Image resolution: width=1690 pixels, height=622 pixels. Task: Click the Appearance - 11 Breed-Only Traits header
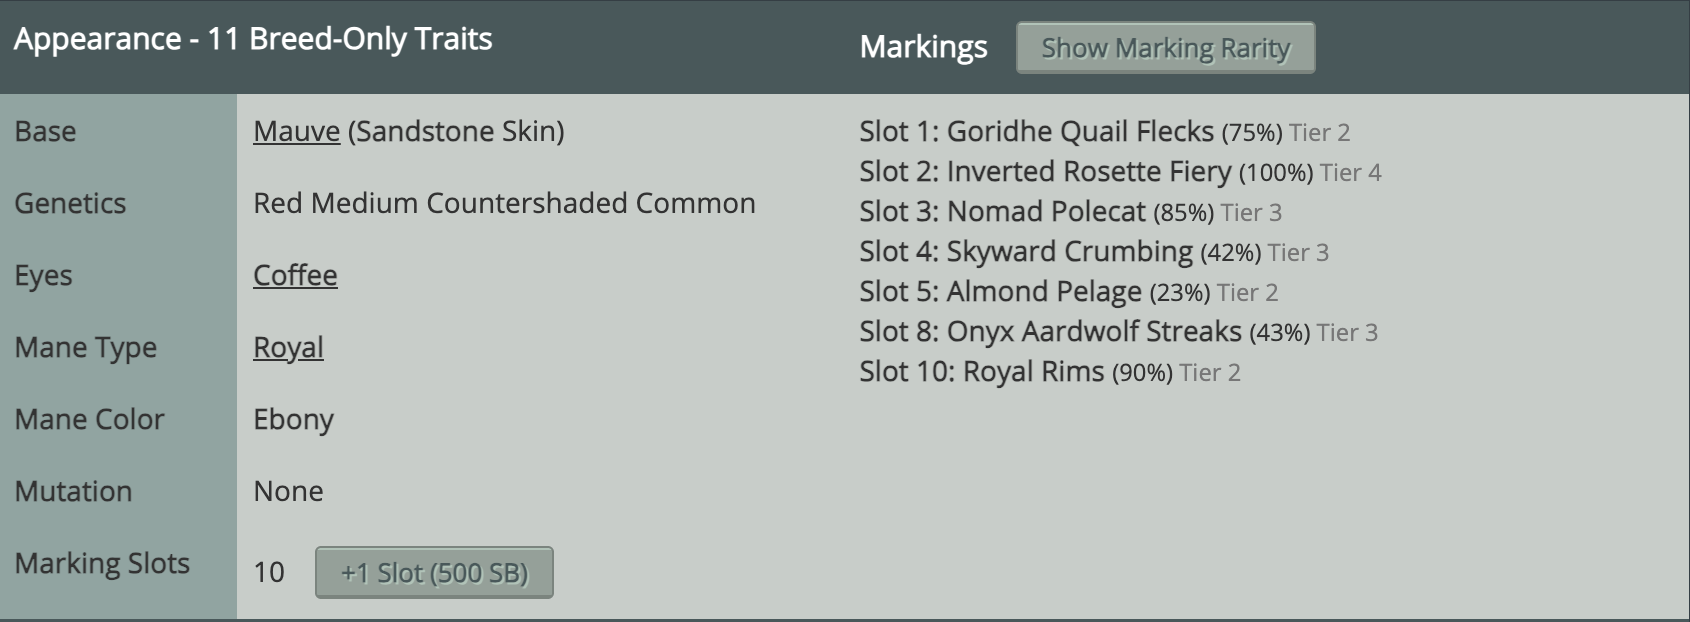coord(253,39)
